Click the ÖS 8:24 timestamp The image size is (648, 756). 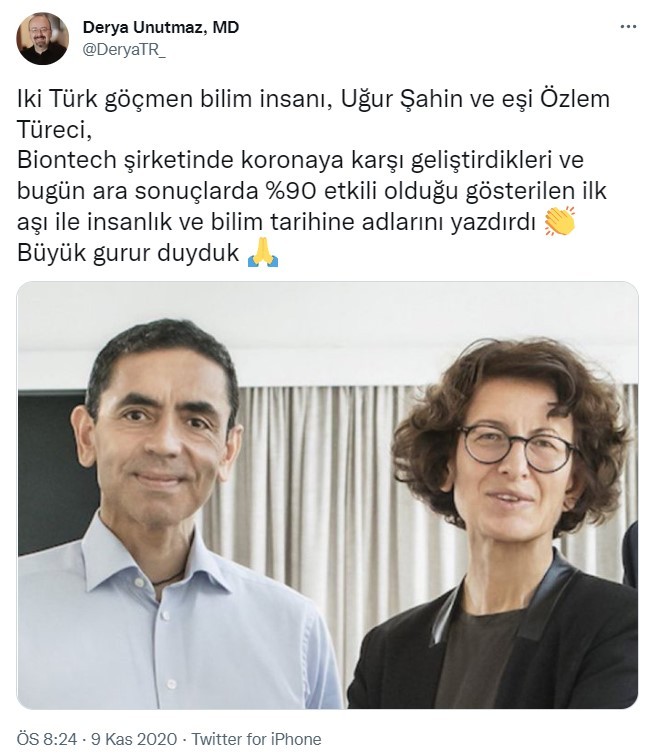point(47,739)
